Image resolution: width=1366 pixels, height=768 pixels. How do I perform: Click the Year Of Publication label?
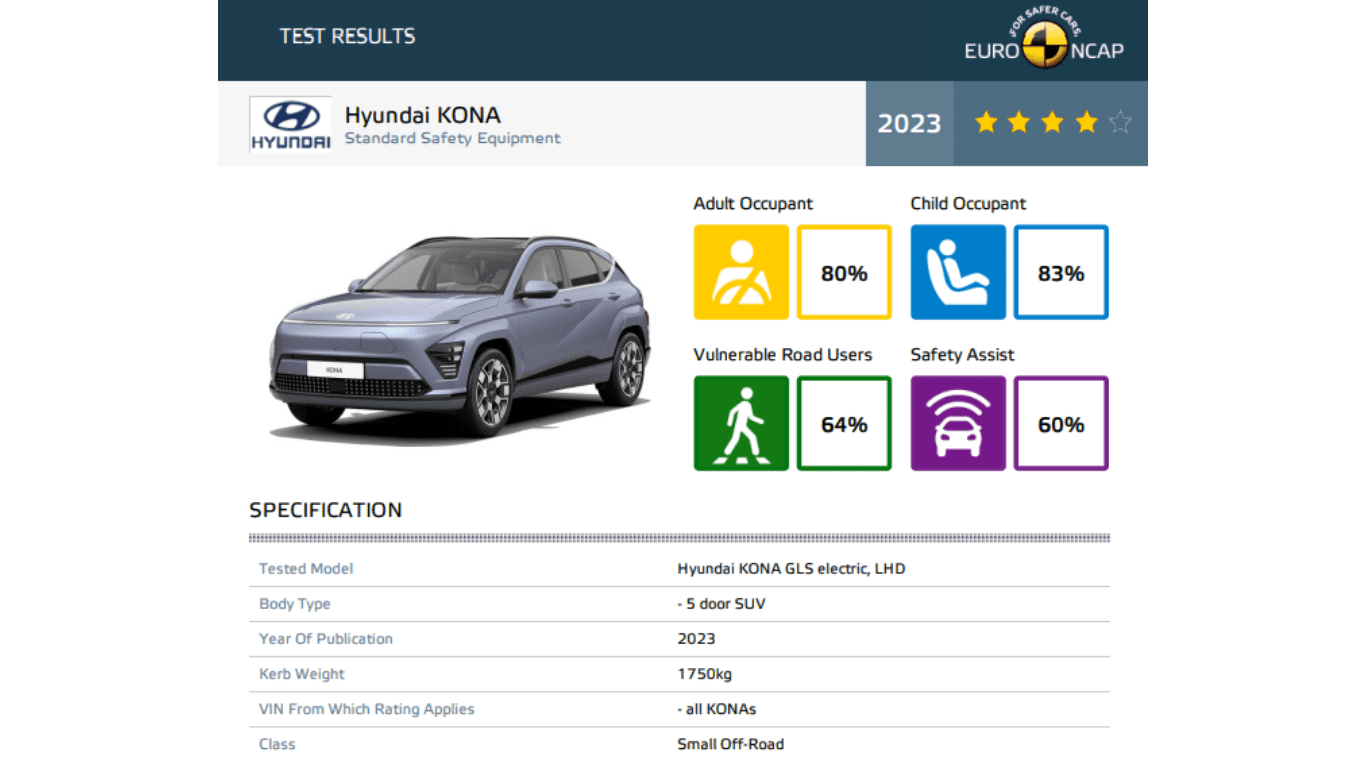pyautogui.click(x=326, y=639)
